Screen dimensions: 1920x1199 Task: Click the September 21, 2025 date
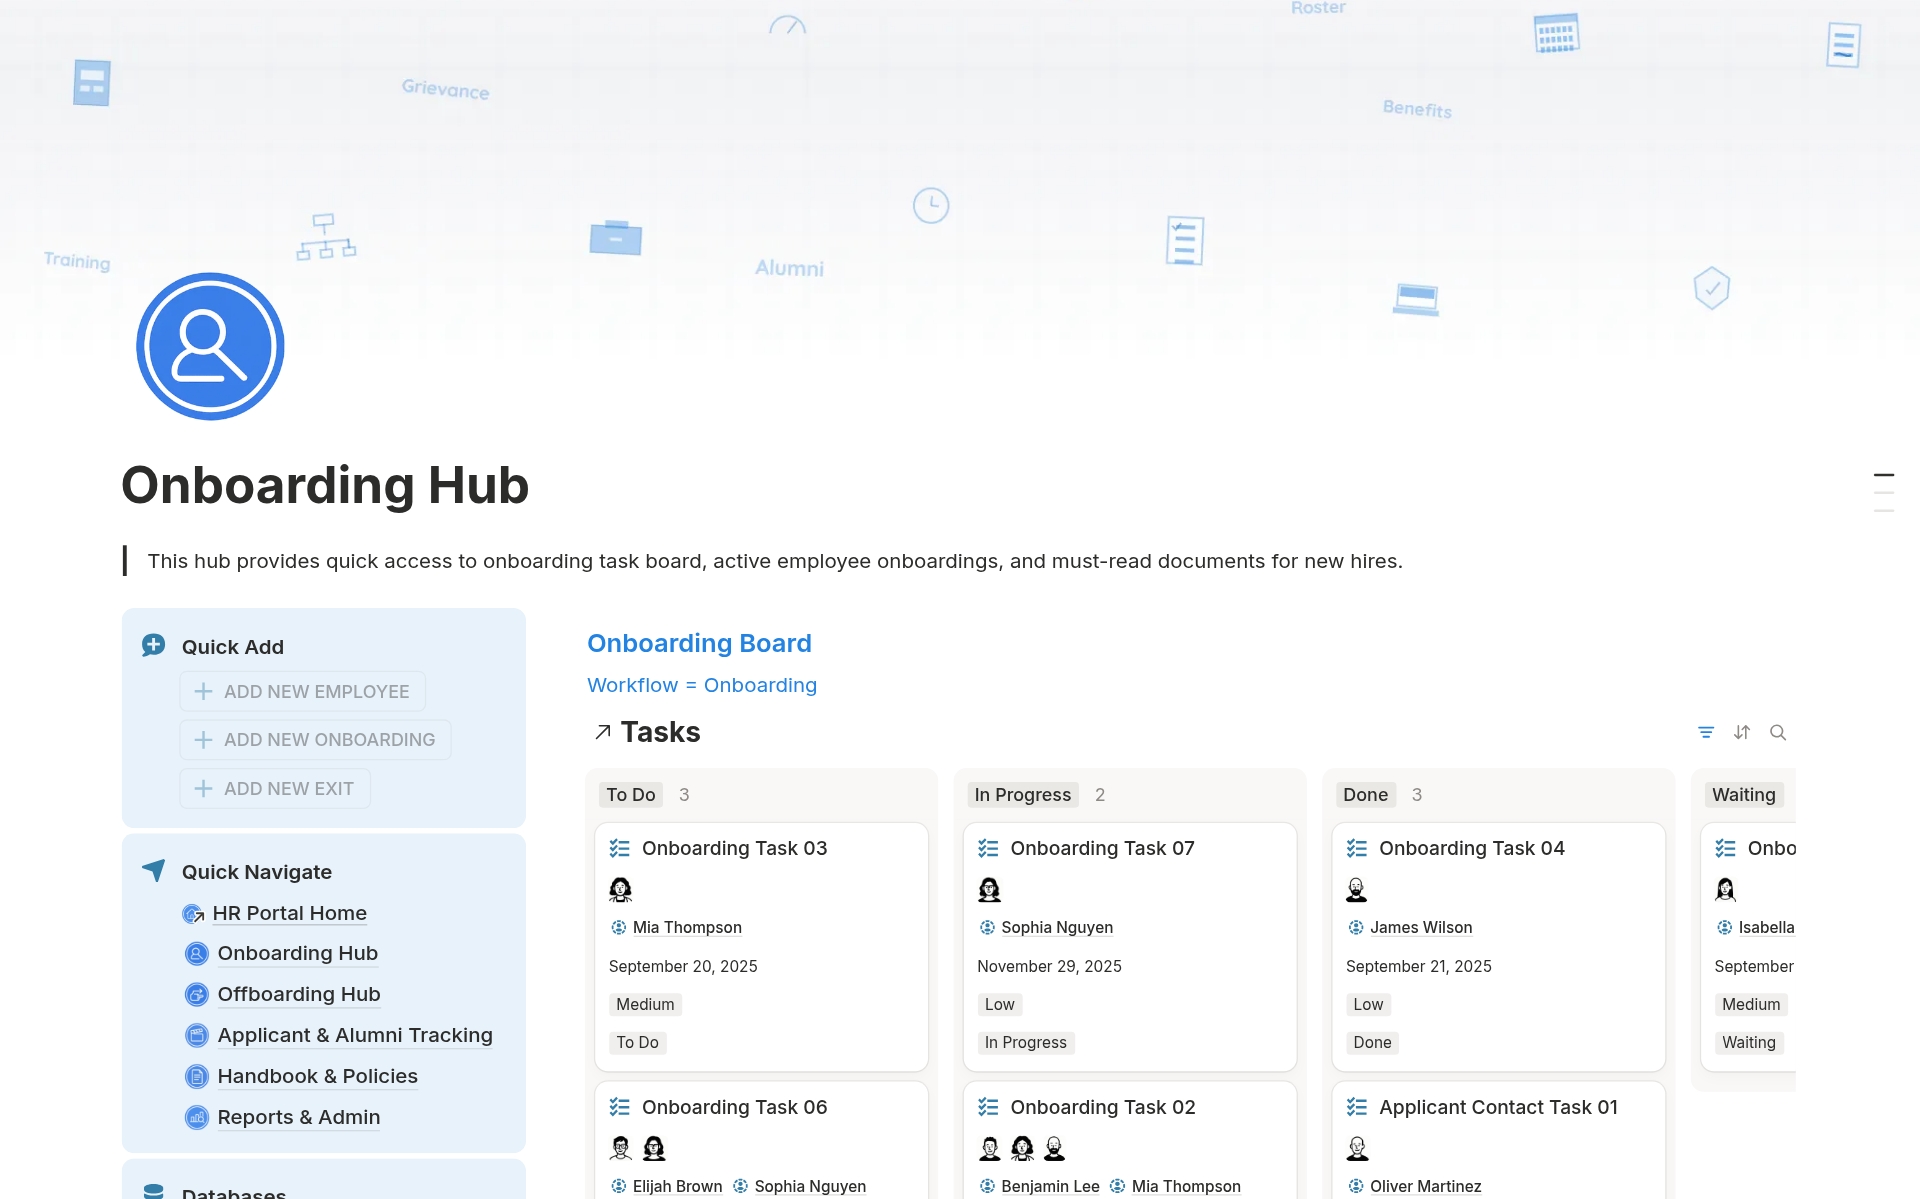[1419, 966]
